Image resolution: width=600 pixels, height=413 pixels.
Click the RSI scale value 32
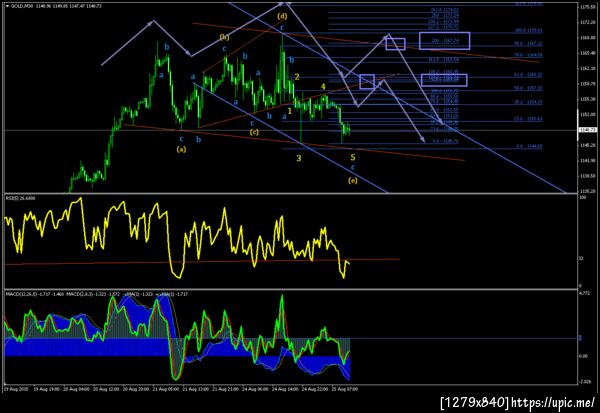coord(582,259)
